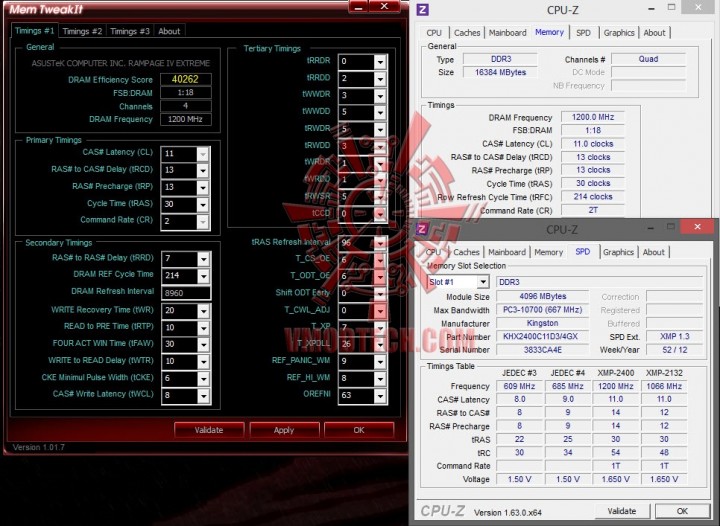Select the Timings #1 tab
720x526 pixels.
[x=34, y=31]
